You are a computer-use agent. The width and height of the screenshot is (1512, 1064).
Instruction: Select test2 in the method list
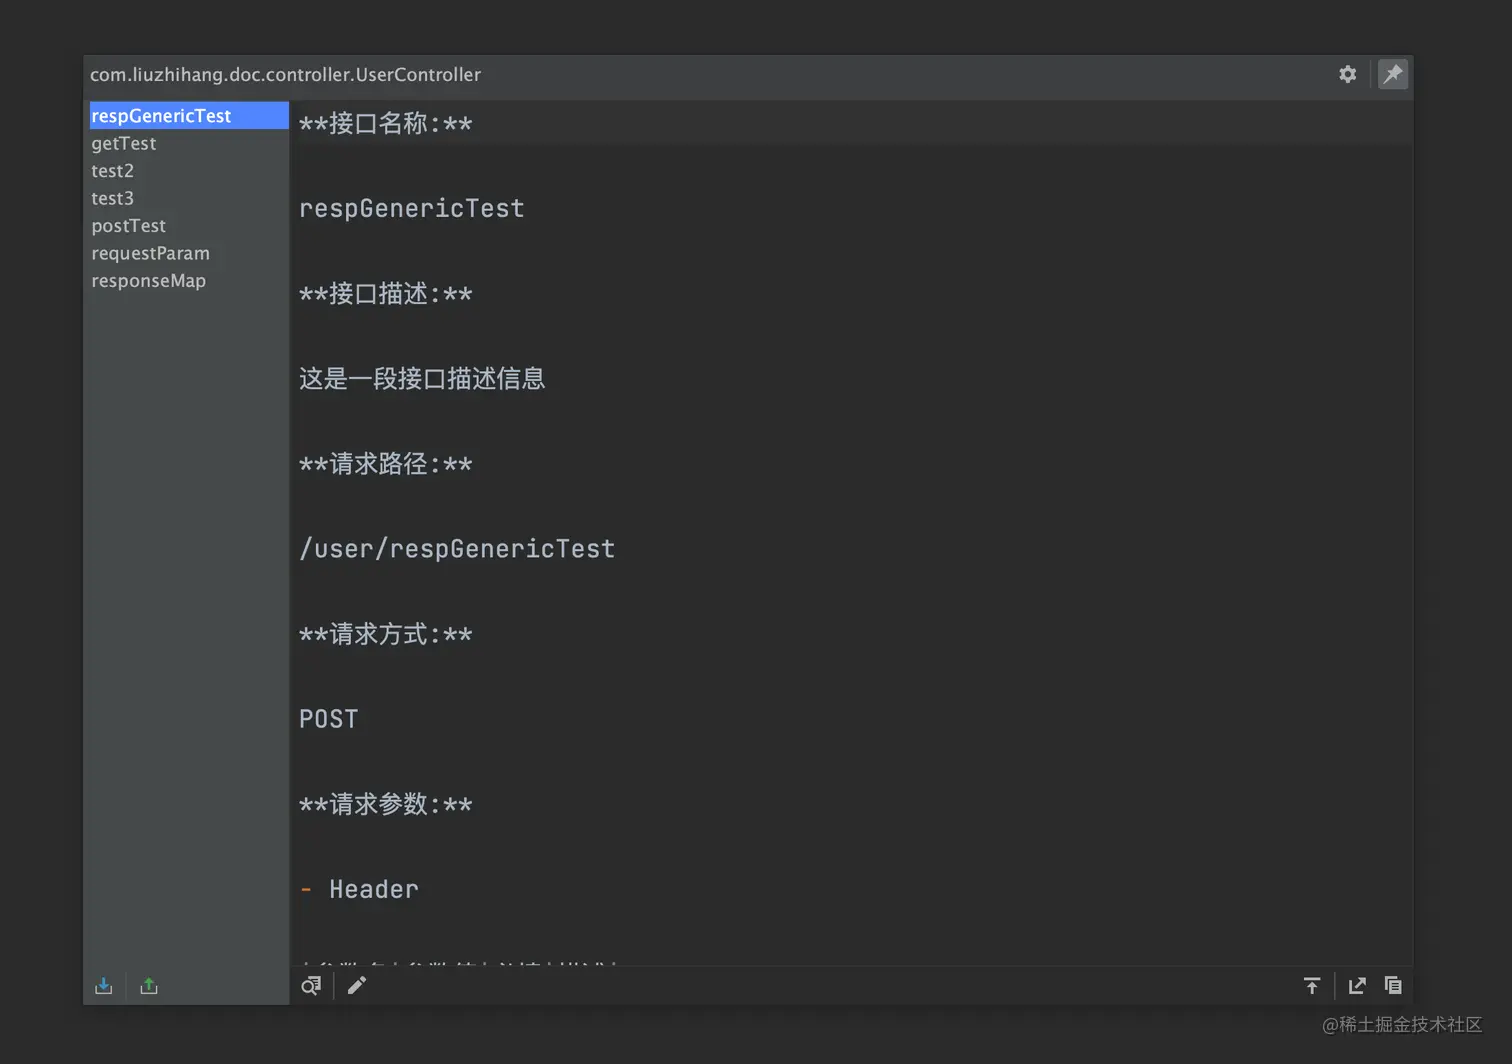tap(189, 171)
